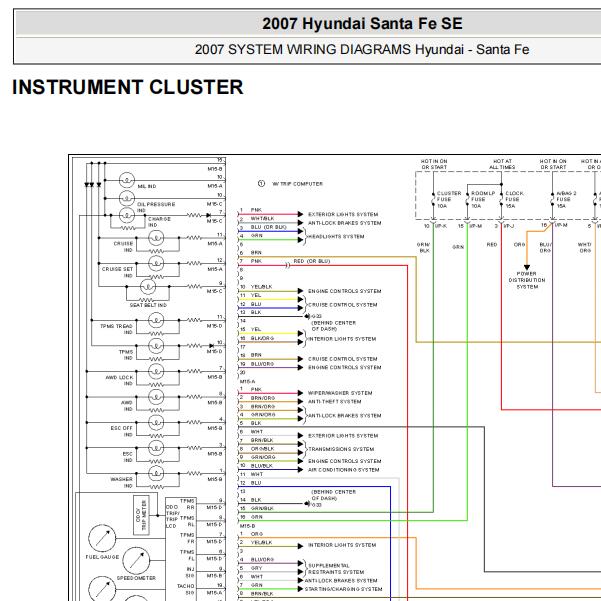Click the 'ODO/TRIP METER' box
601x601 pixels.
point(141,515)
